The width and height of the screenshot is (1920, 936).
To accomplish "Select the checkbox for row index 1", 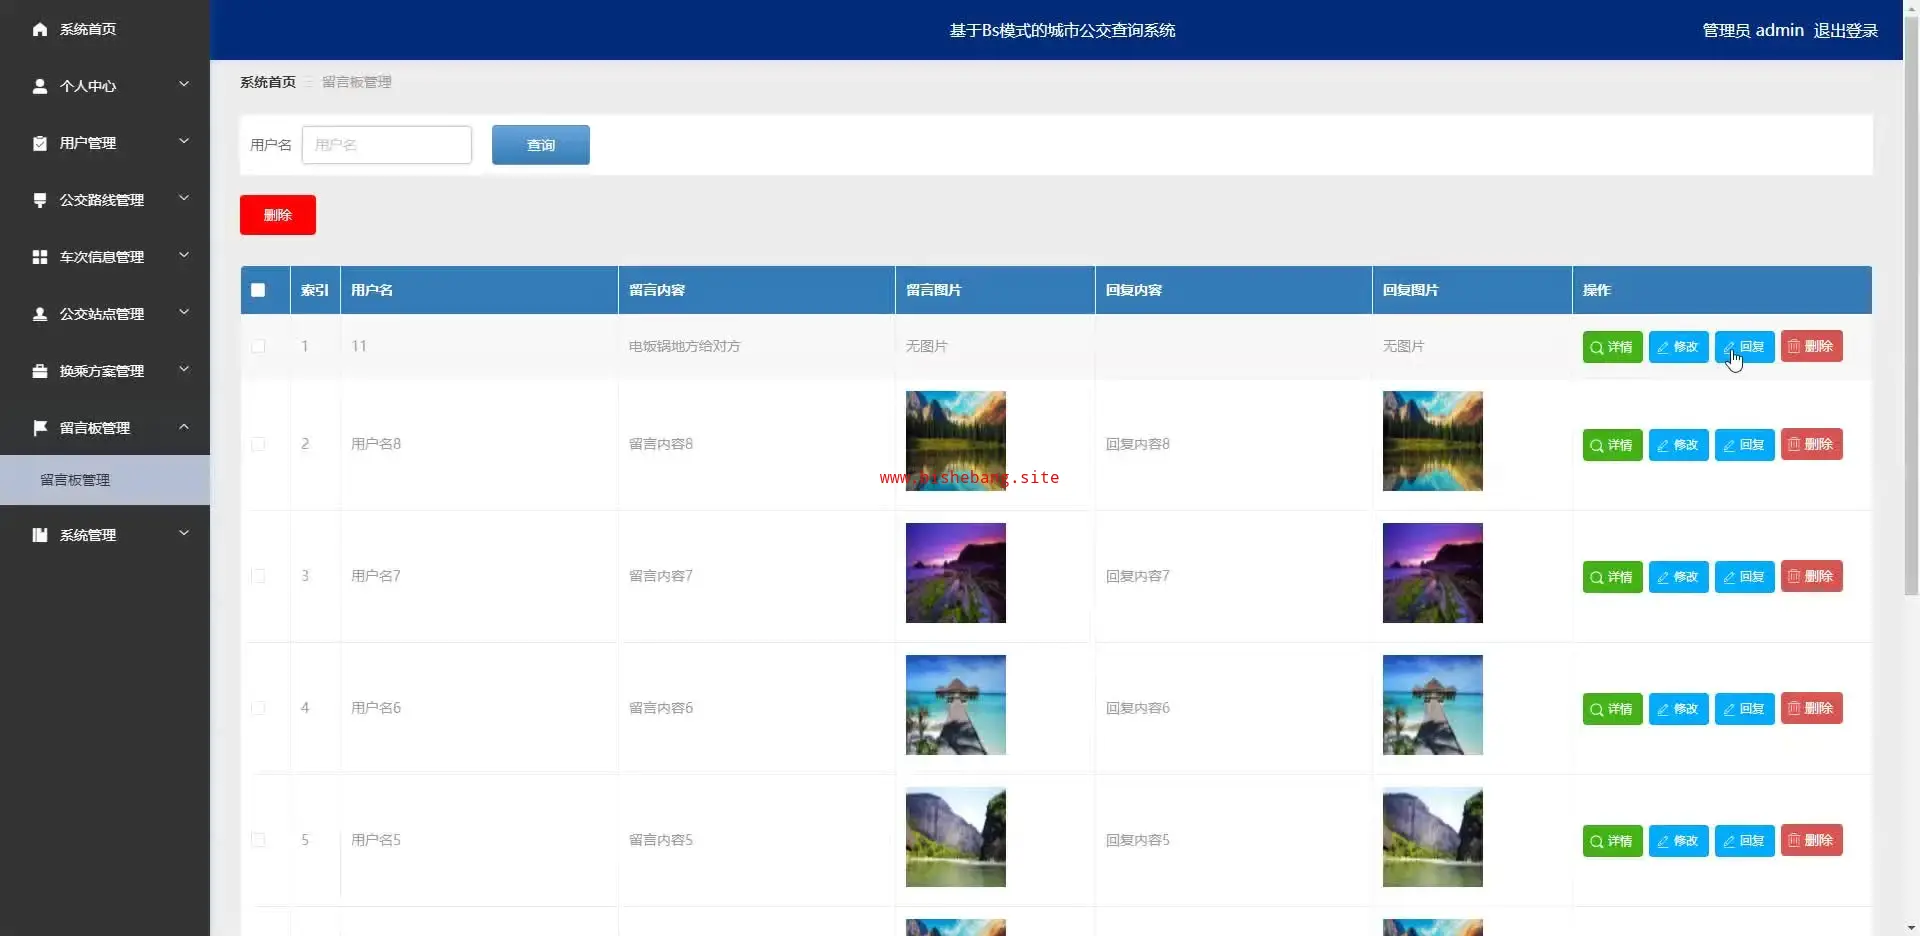I will 258,346.
